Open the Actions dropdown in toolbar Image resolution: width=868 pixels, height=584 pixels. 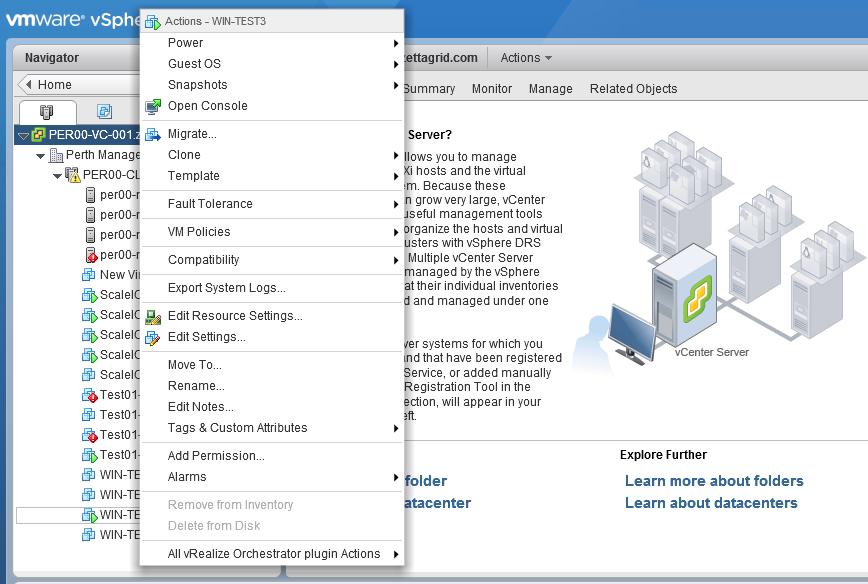pyautogui.click(x=526, y=58)
